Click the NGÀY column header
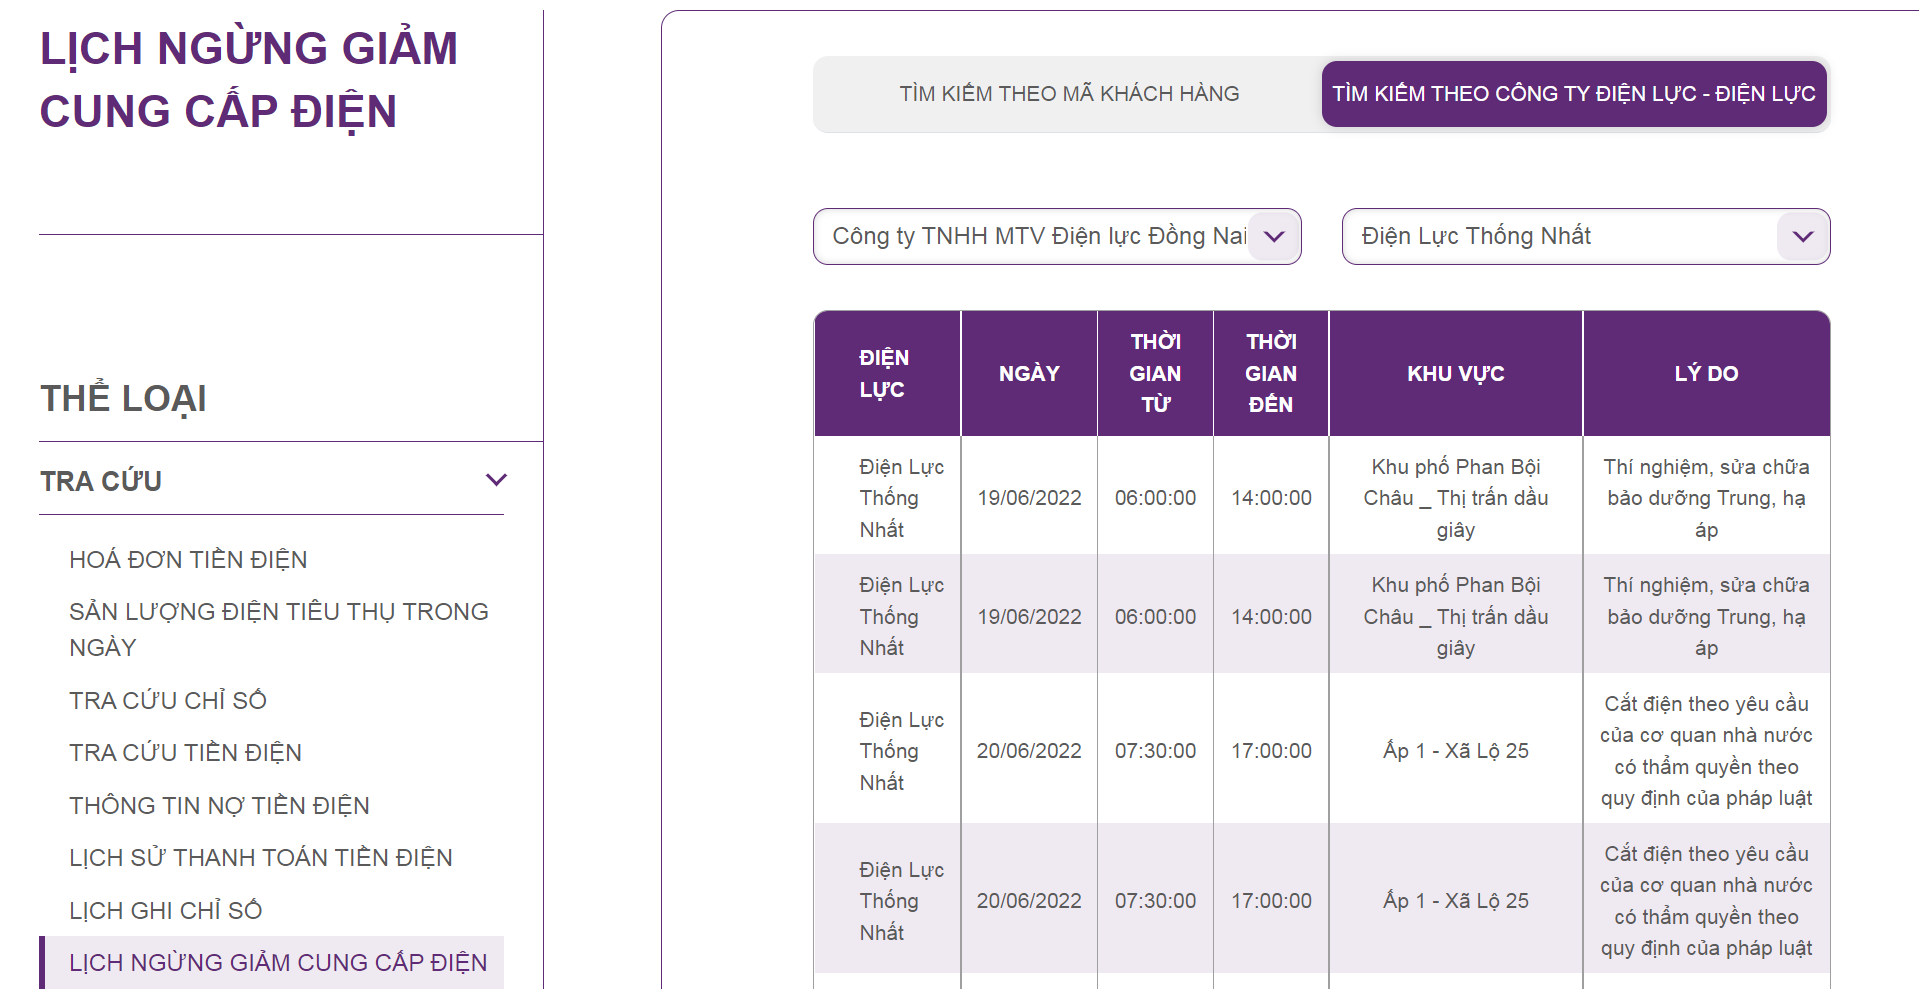 [x=1029, y=373]
